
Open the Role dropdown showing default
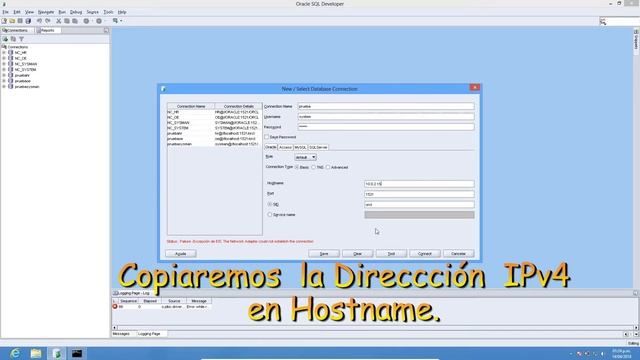305,157
